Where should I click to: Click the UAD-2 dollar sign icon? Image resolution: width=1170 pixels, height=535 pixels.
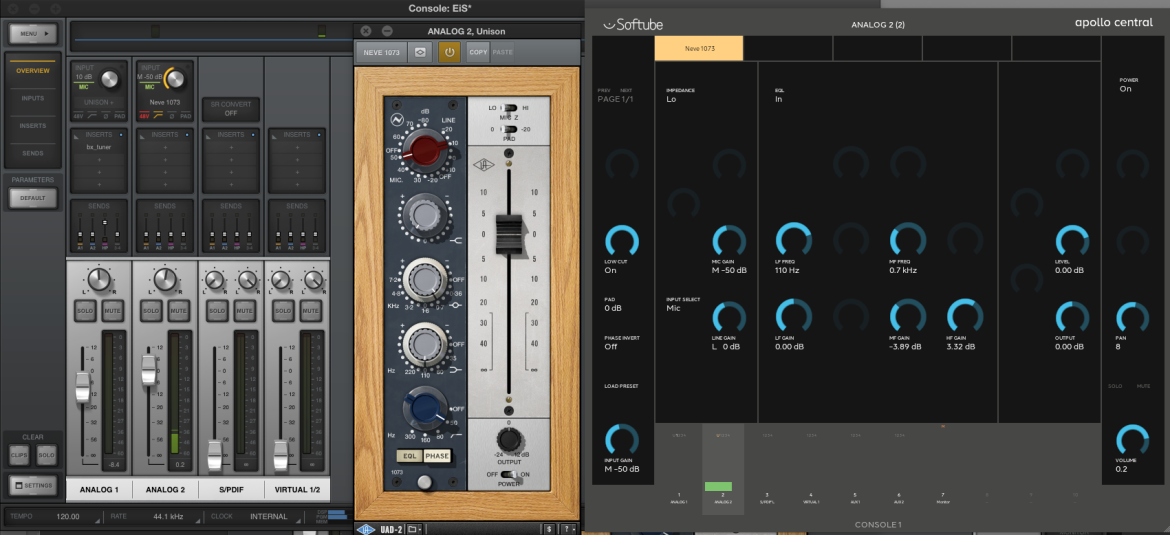point(549,529)
